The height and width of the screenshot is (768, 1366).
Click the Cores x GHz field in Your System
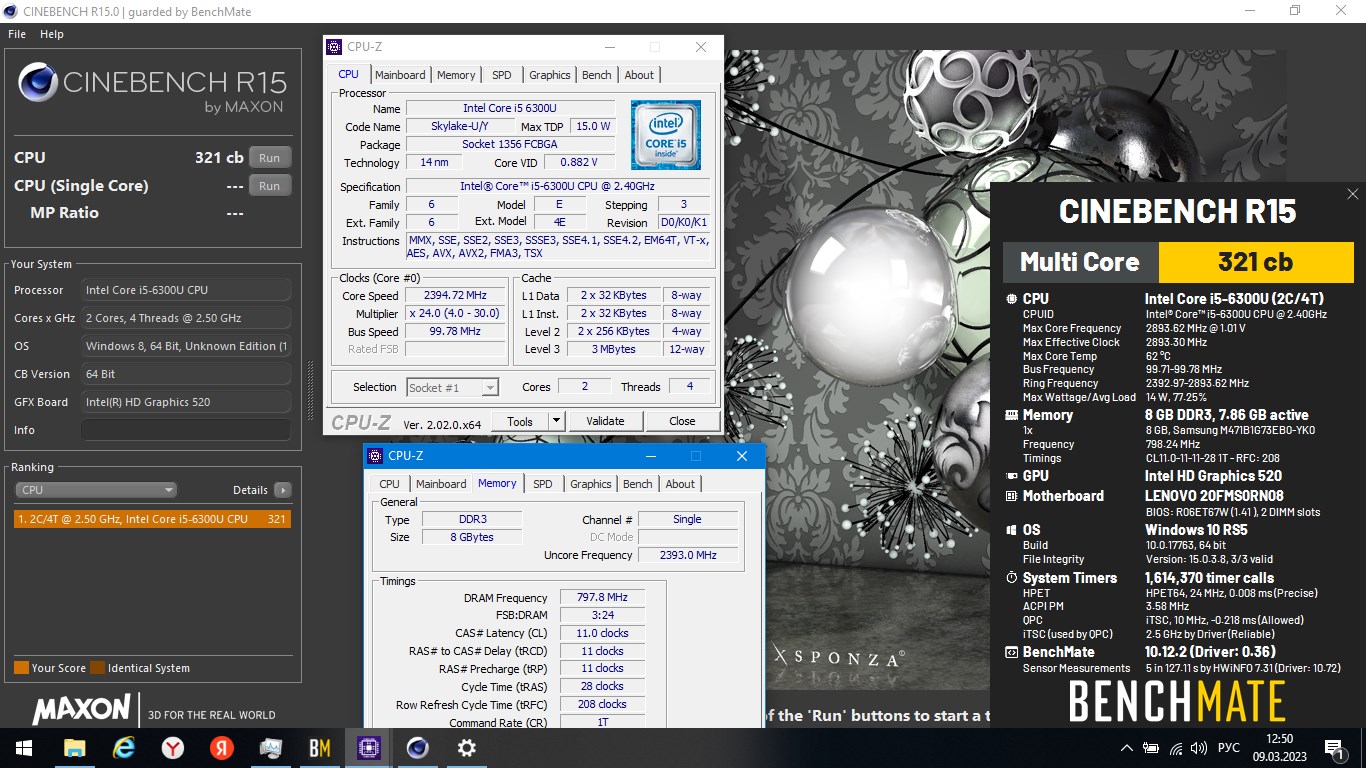point(186,318)
